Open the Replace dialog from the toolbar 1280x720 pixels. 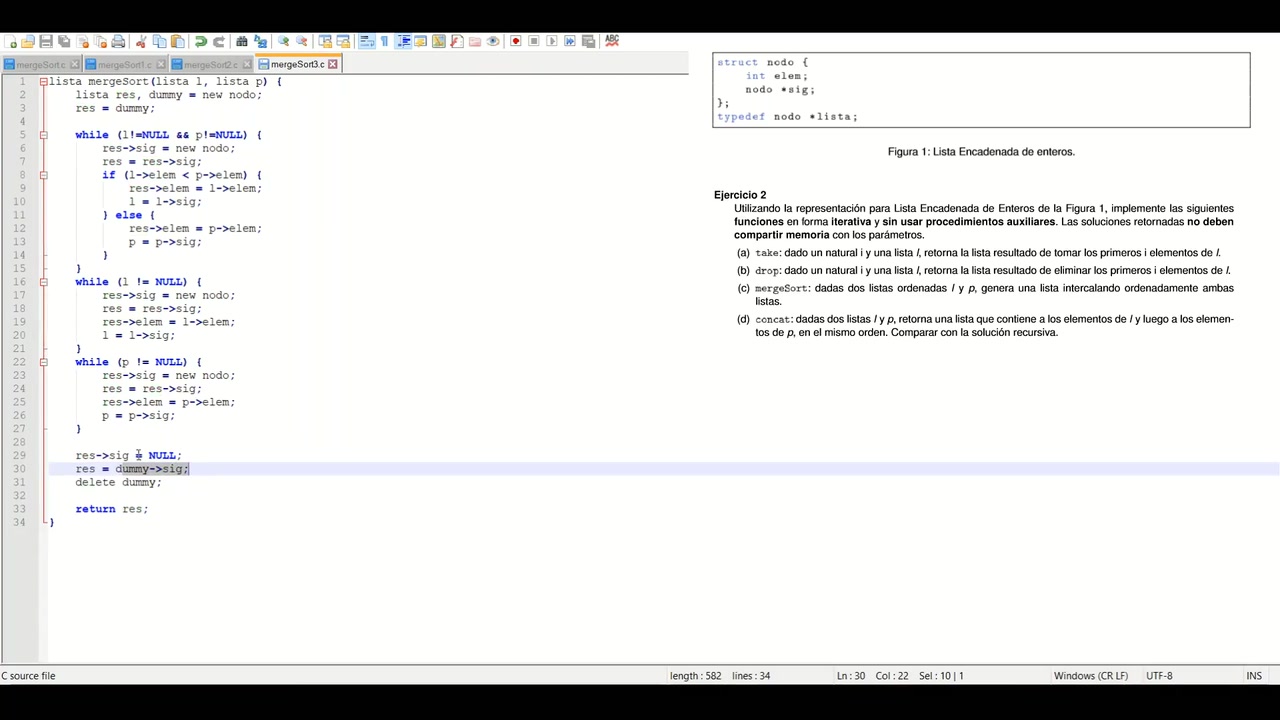coord(260,41)
